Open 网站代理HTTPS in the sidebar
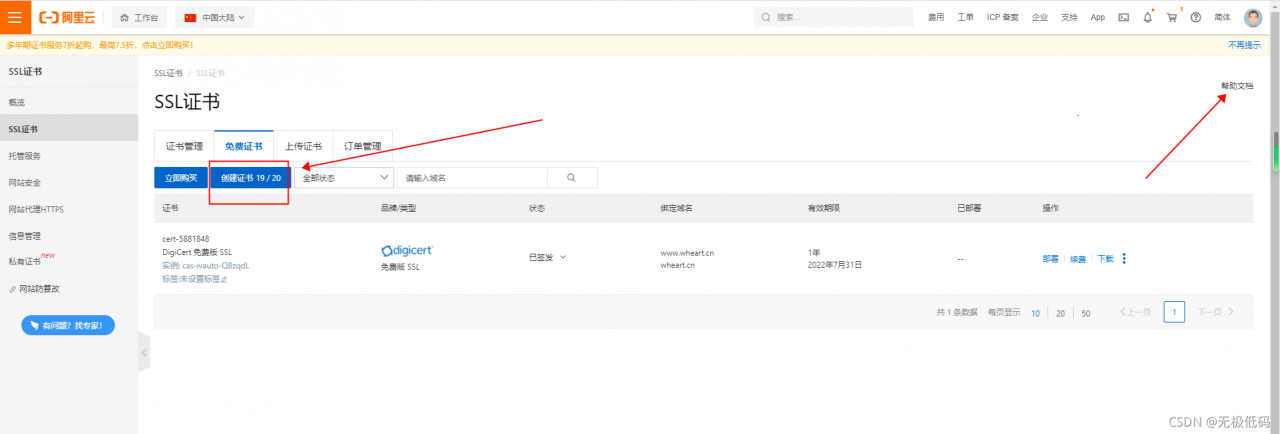This screenshot has width=1280, height=434. tap(69, 209)
